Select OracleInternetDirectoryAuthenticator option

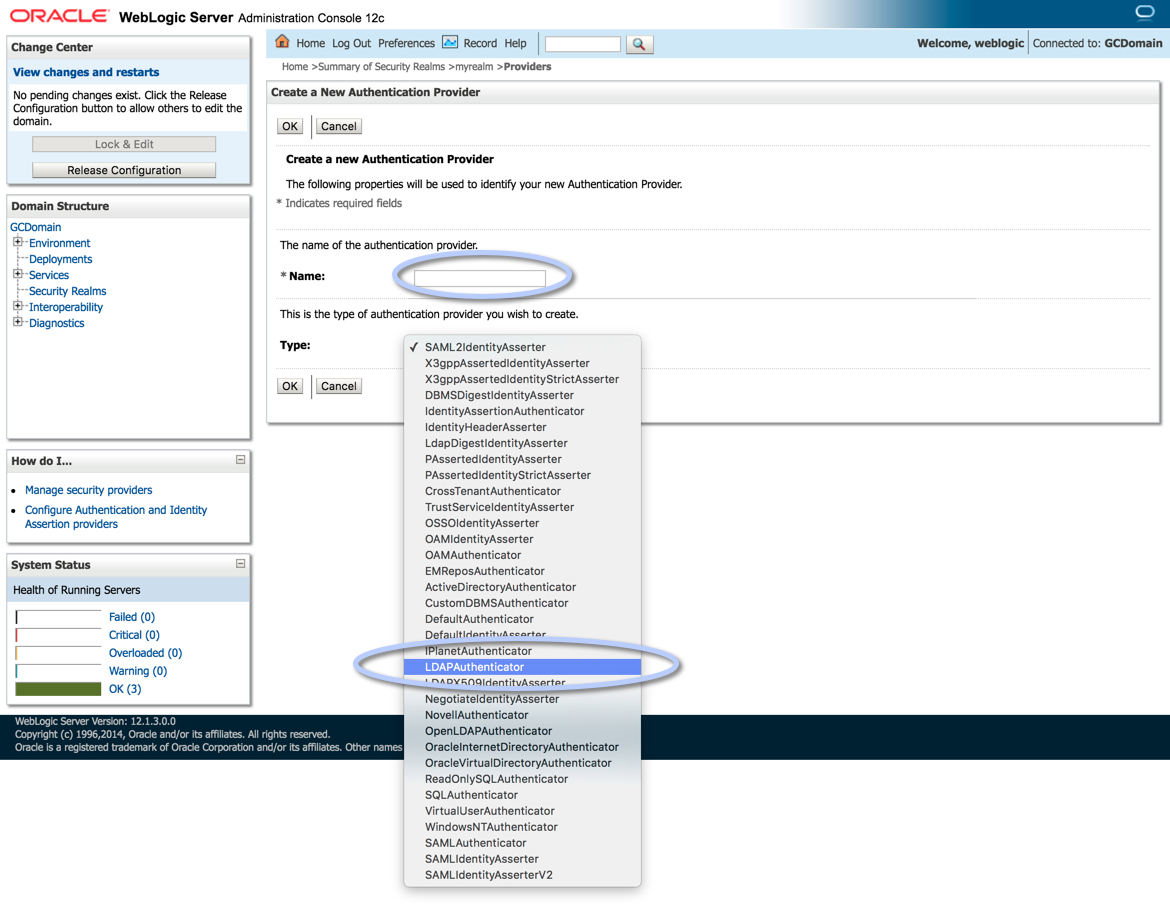pos(522,747)
